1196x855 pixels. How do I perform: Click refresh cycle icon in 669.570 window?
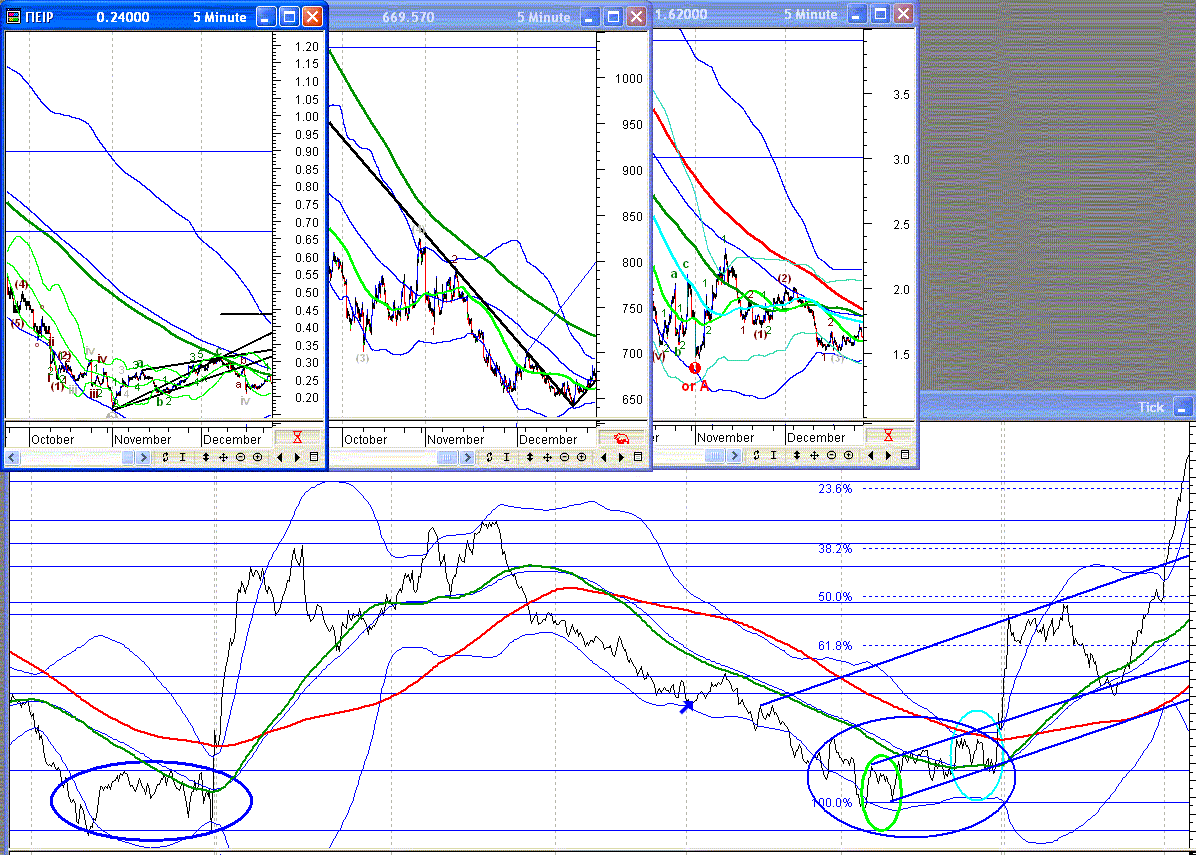point(489,458)
